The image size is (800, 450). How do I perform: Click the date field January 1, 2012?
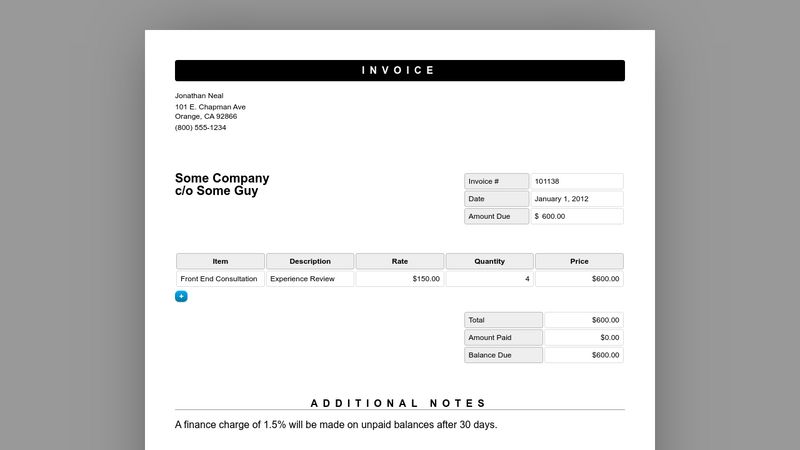click(576, 199)
